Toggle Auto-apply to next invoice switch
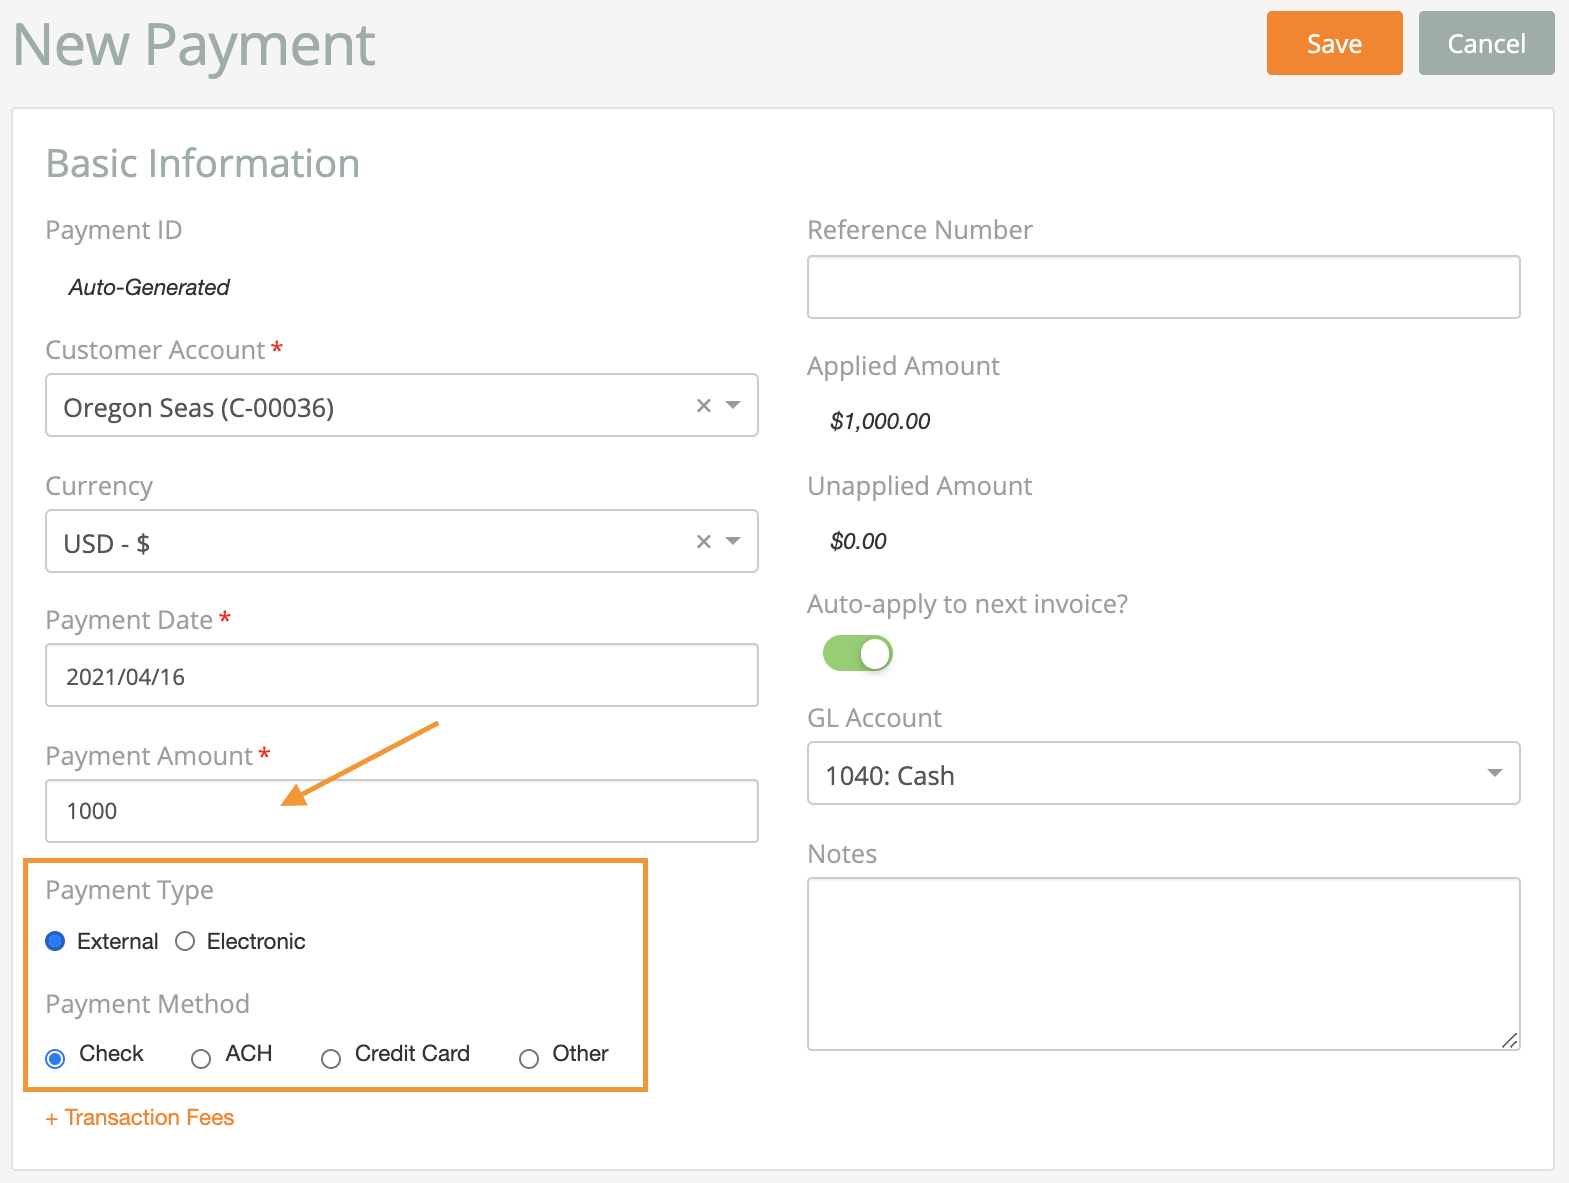This screenshot has height=1183, width=1569. coord(857,654)
